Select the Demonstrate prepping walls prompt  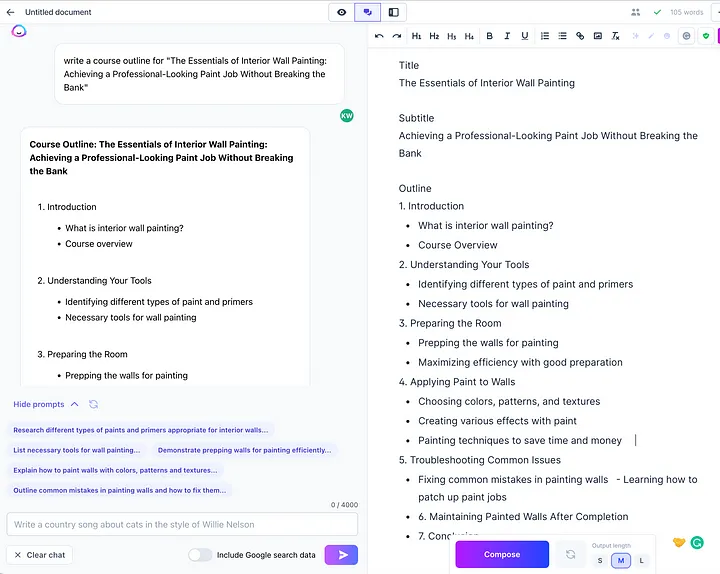(x=244, y=450)
